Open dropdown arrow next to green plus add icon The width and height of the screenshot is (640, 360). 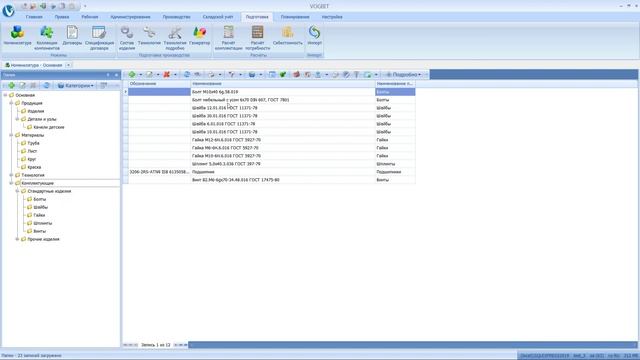tap(140, 74)
